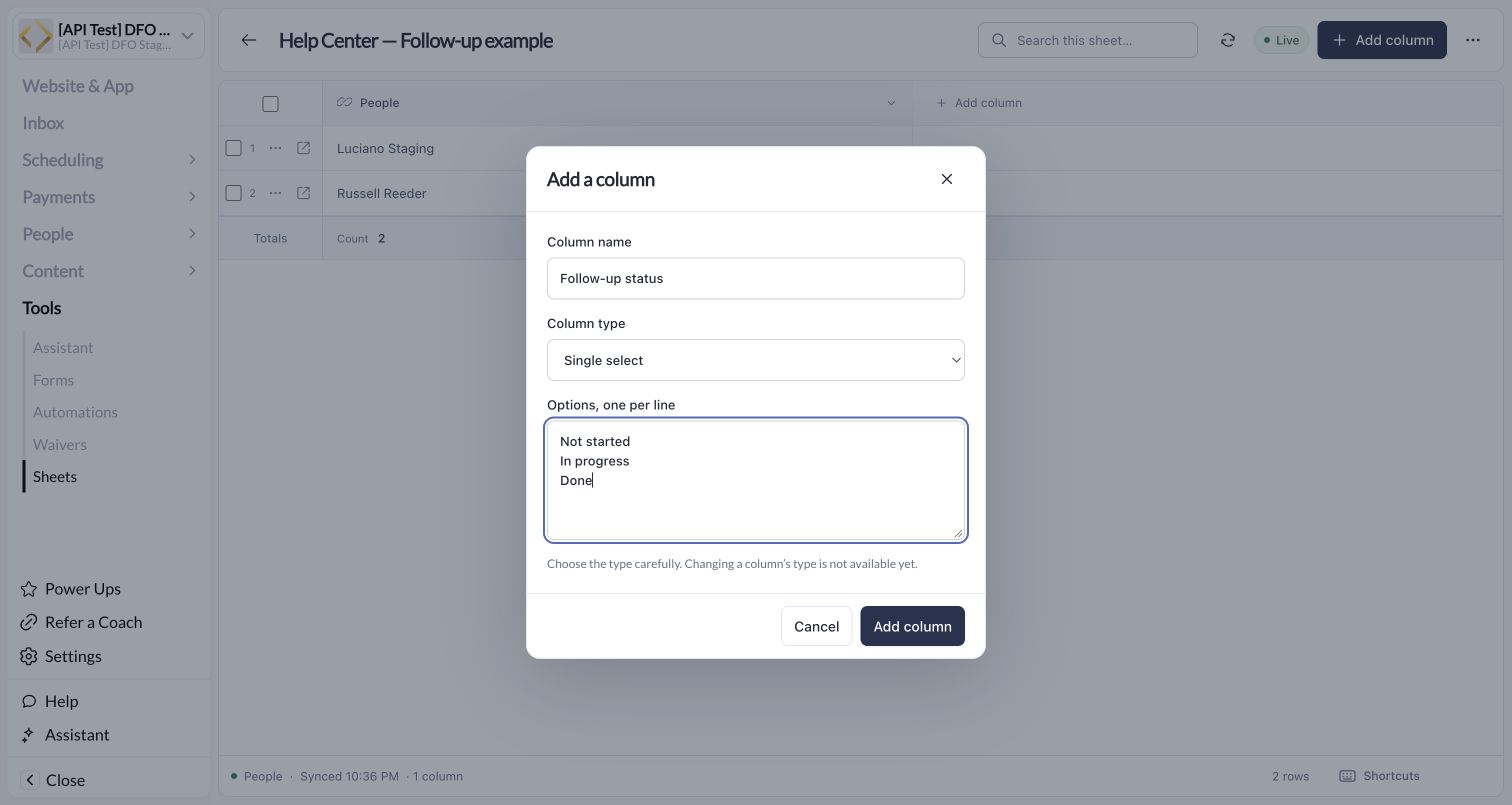Viewport: 1512px width, 805px height.
Task: Open Luciano Staging record in new view
Action: [x=303, y=148]
